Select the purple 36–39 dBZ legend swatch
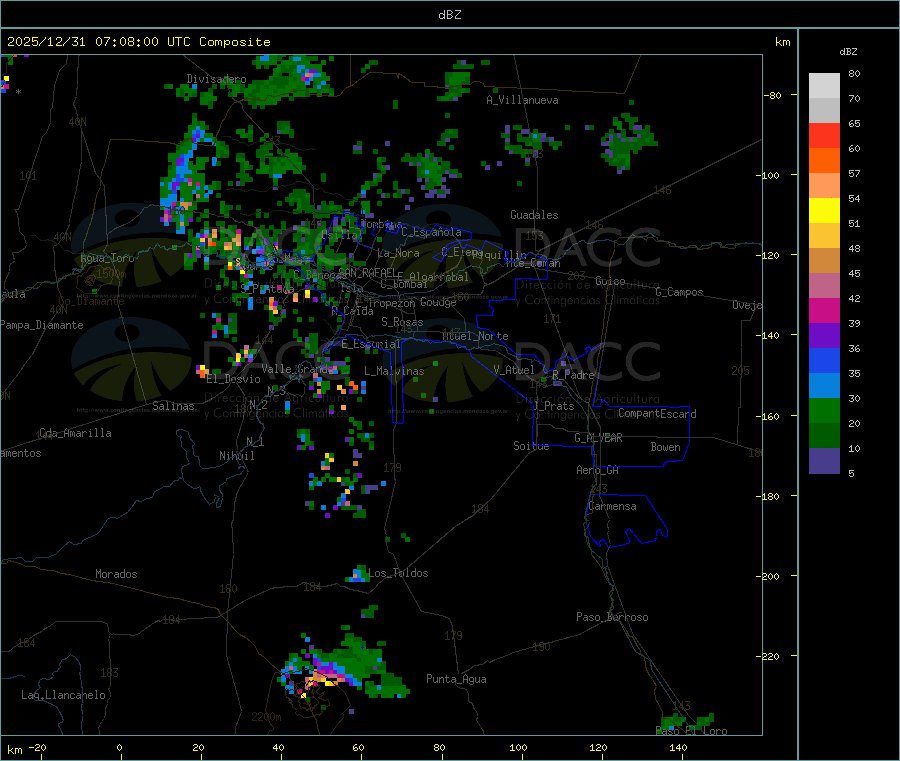This screenshot has height=761, width=900. pos(824,336)
